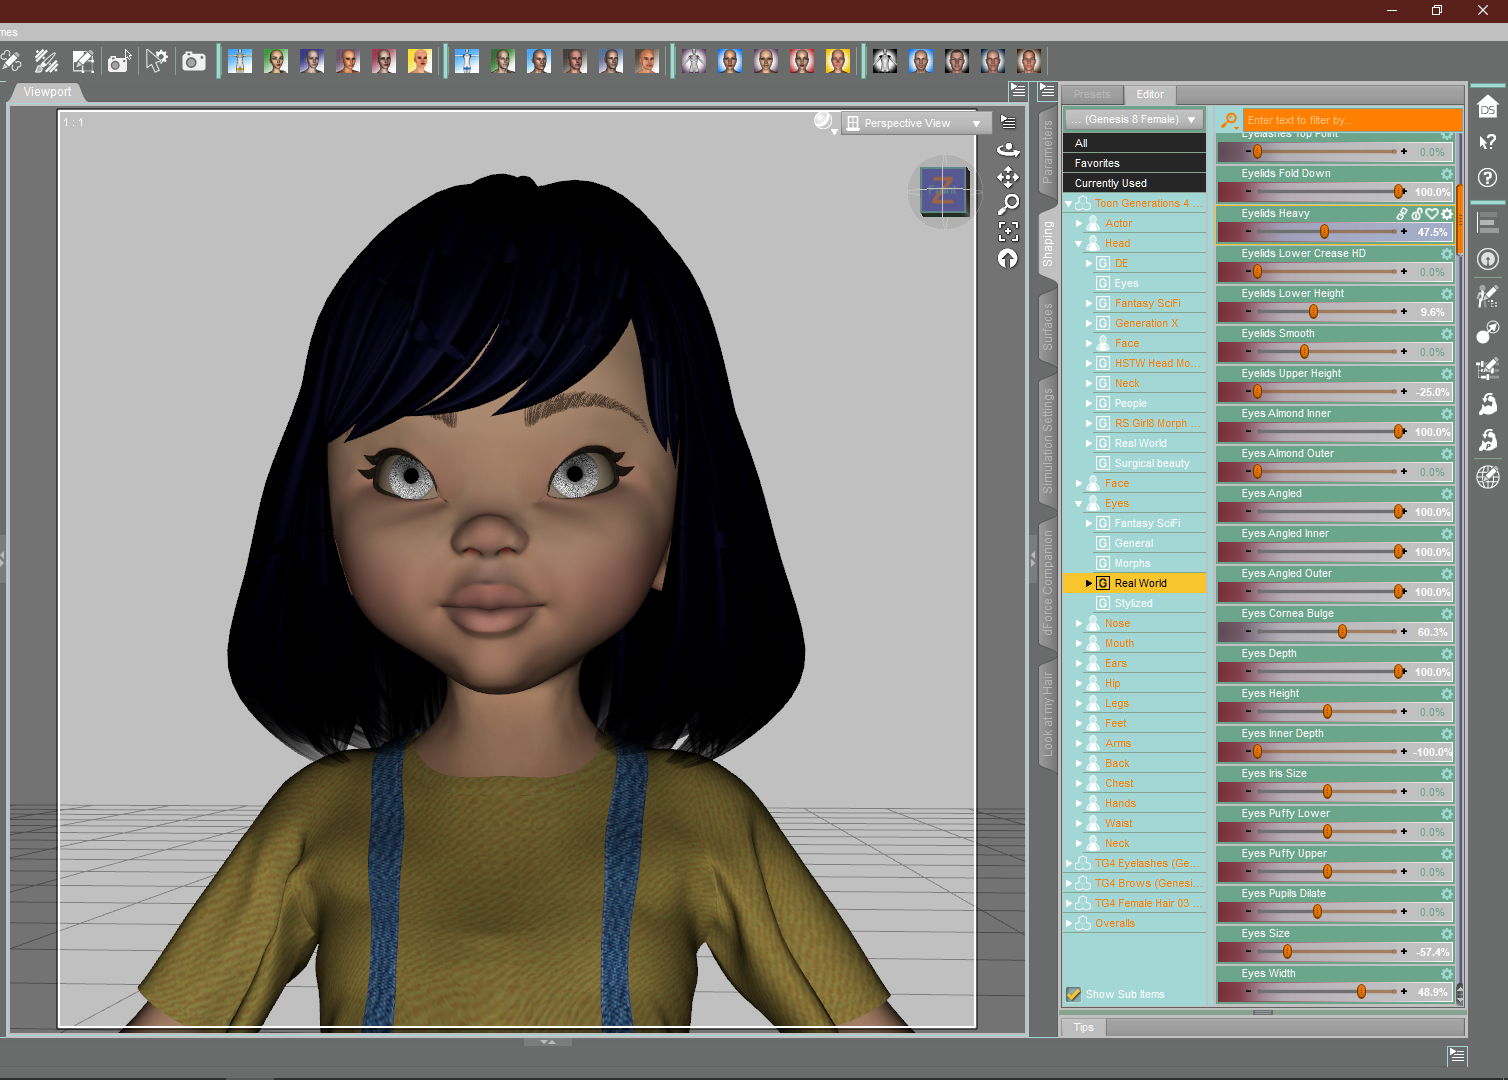Click the Currently Used filter
1508x1080 pixels.
tap(1135, 183)
